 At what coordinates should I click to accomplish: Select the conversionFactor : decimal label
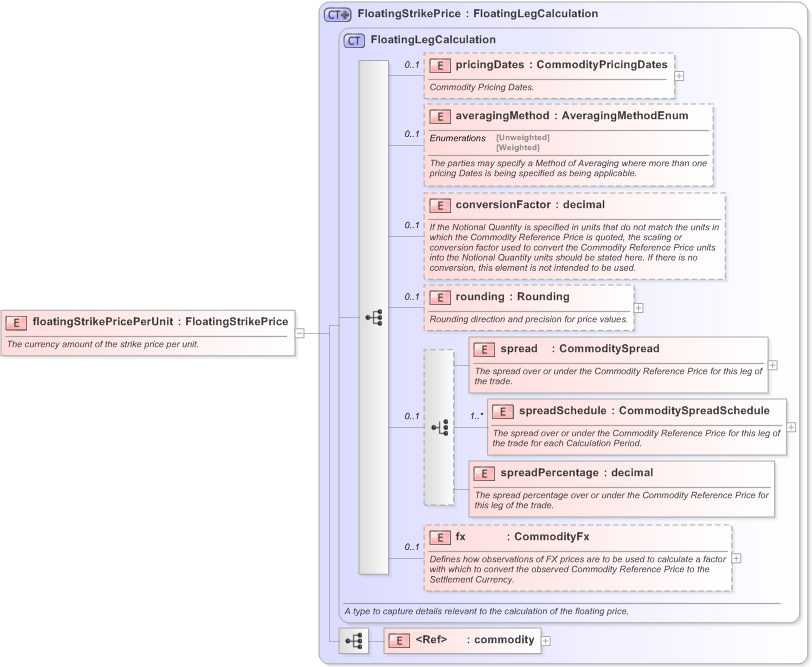tap(530, 205)
